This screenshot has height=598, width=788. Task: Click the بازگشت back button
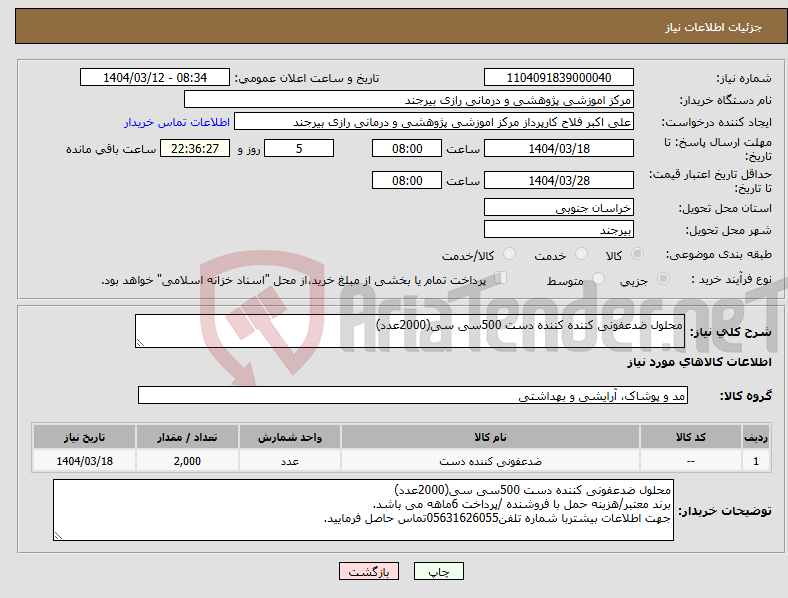[x=369, y=571]
